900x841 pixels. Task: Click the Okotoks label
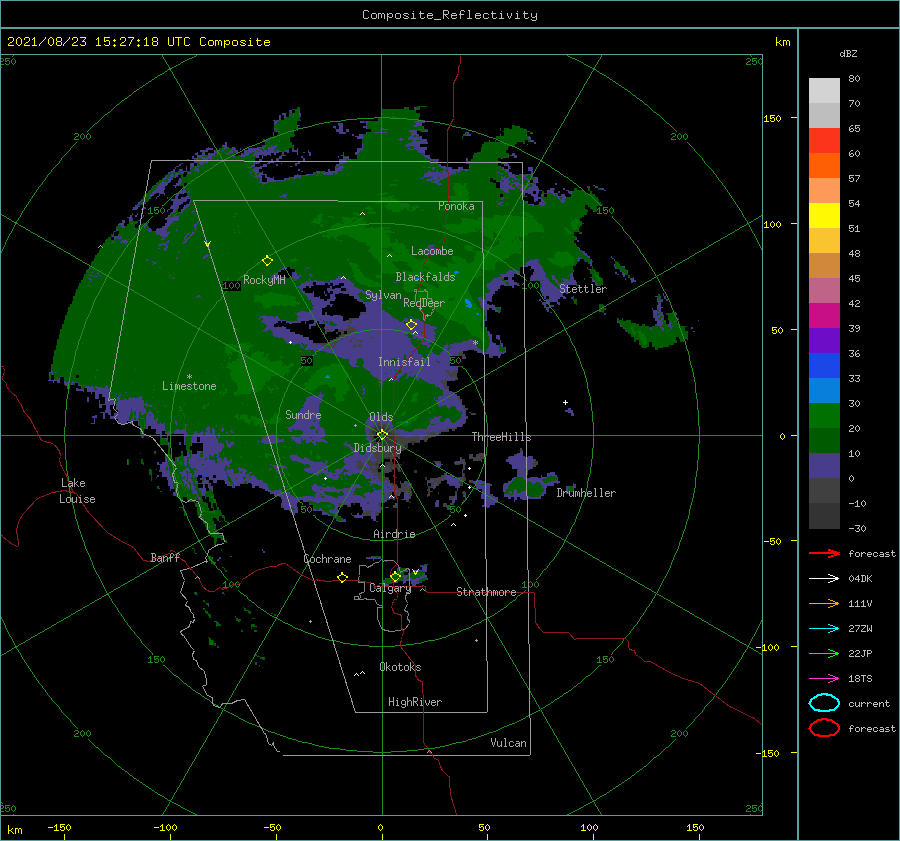point(400,667)
